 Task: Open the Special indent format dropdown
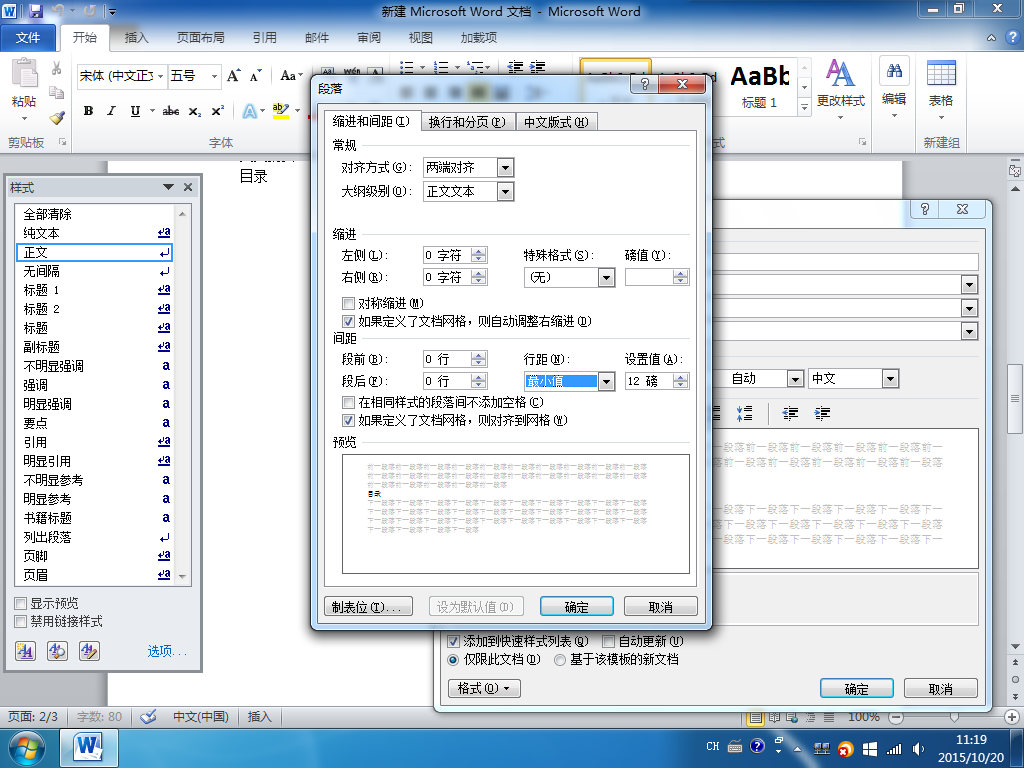(x=606, y=278)
